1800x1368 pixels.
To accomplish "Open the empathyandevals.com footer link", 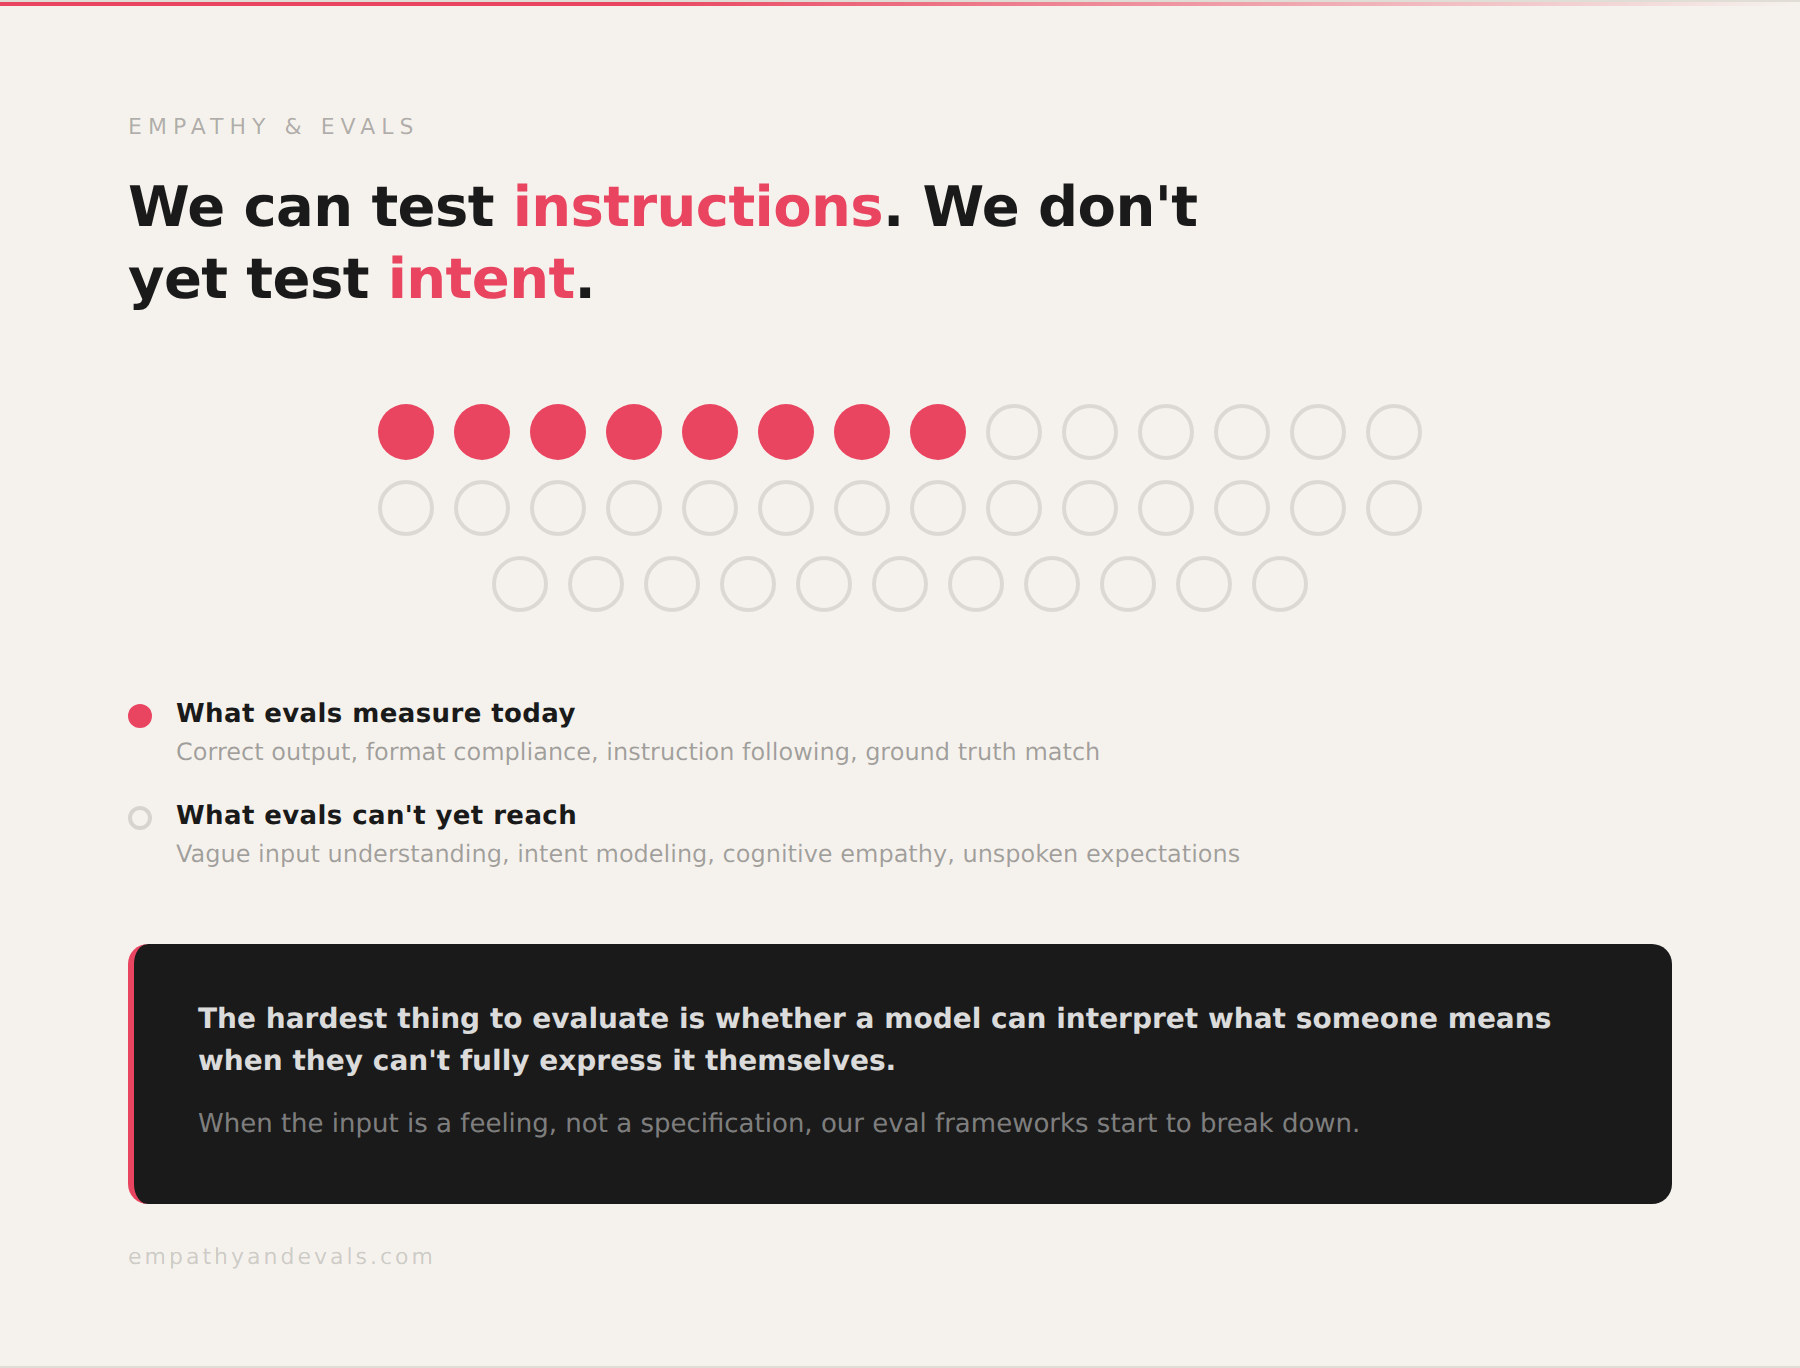I will pos(281,1257).
